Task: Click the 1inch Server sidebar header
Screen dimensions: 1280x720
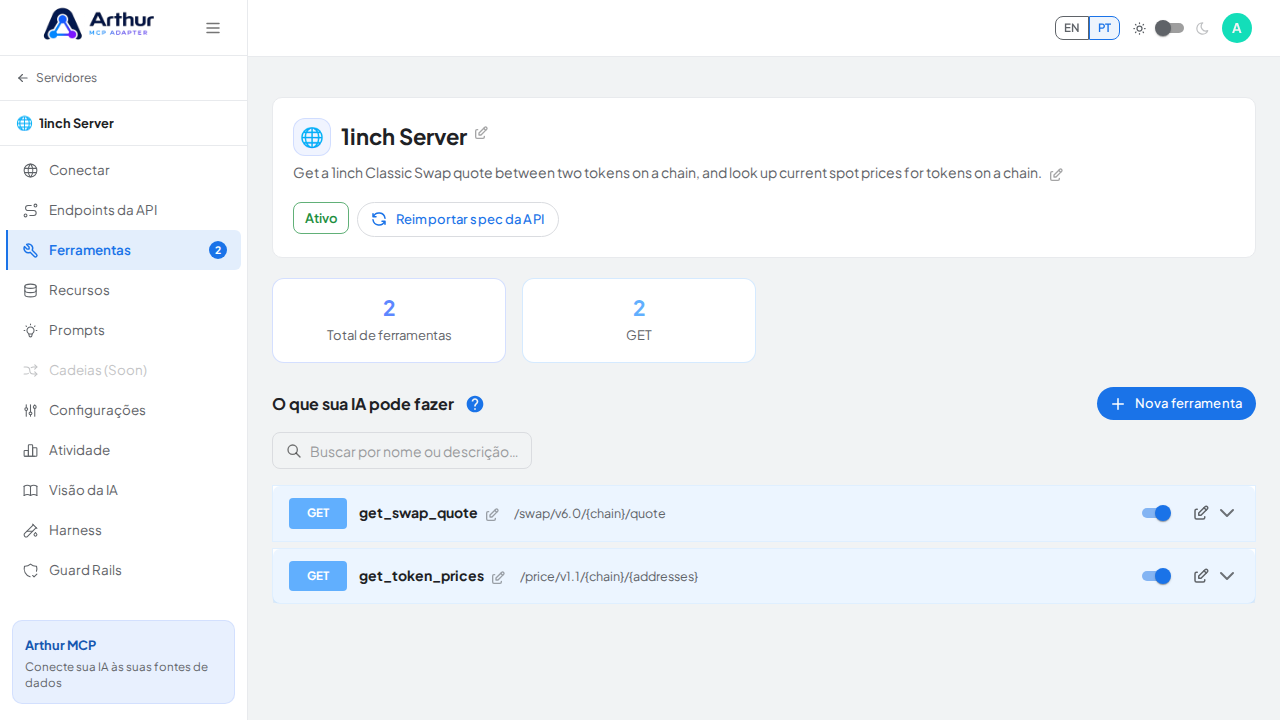Action: [x=123, y=123]
